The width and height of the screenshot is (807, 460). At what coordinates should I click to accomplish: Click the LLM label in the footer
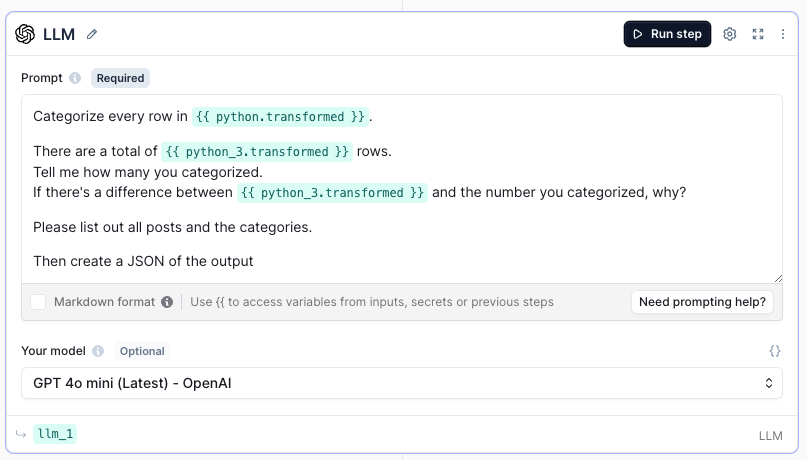click(770, 436)
